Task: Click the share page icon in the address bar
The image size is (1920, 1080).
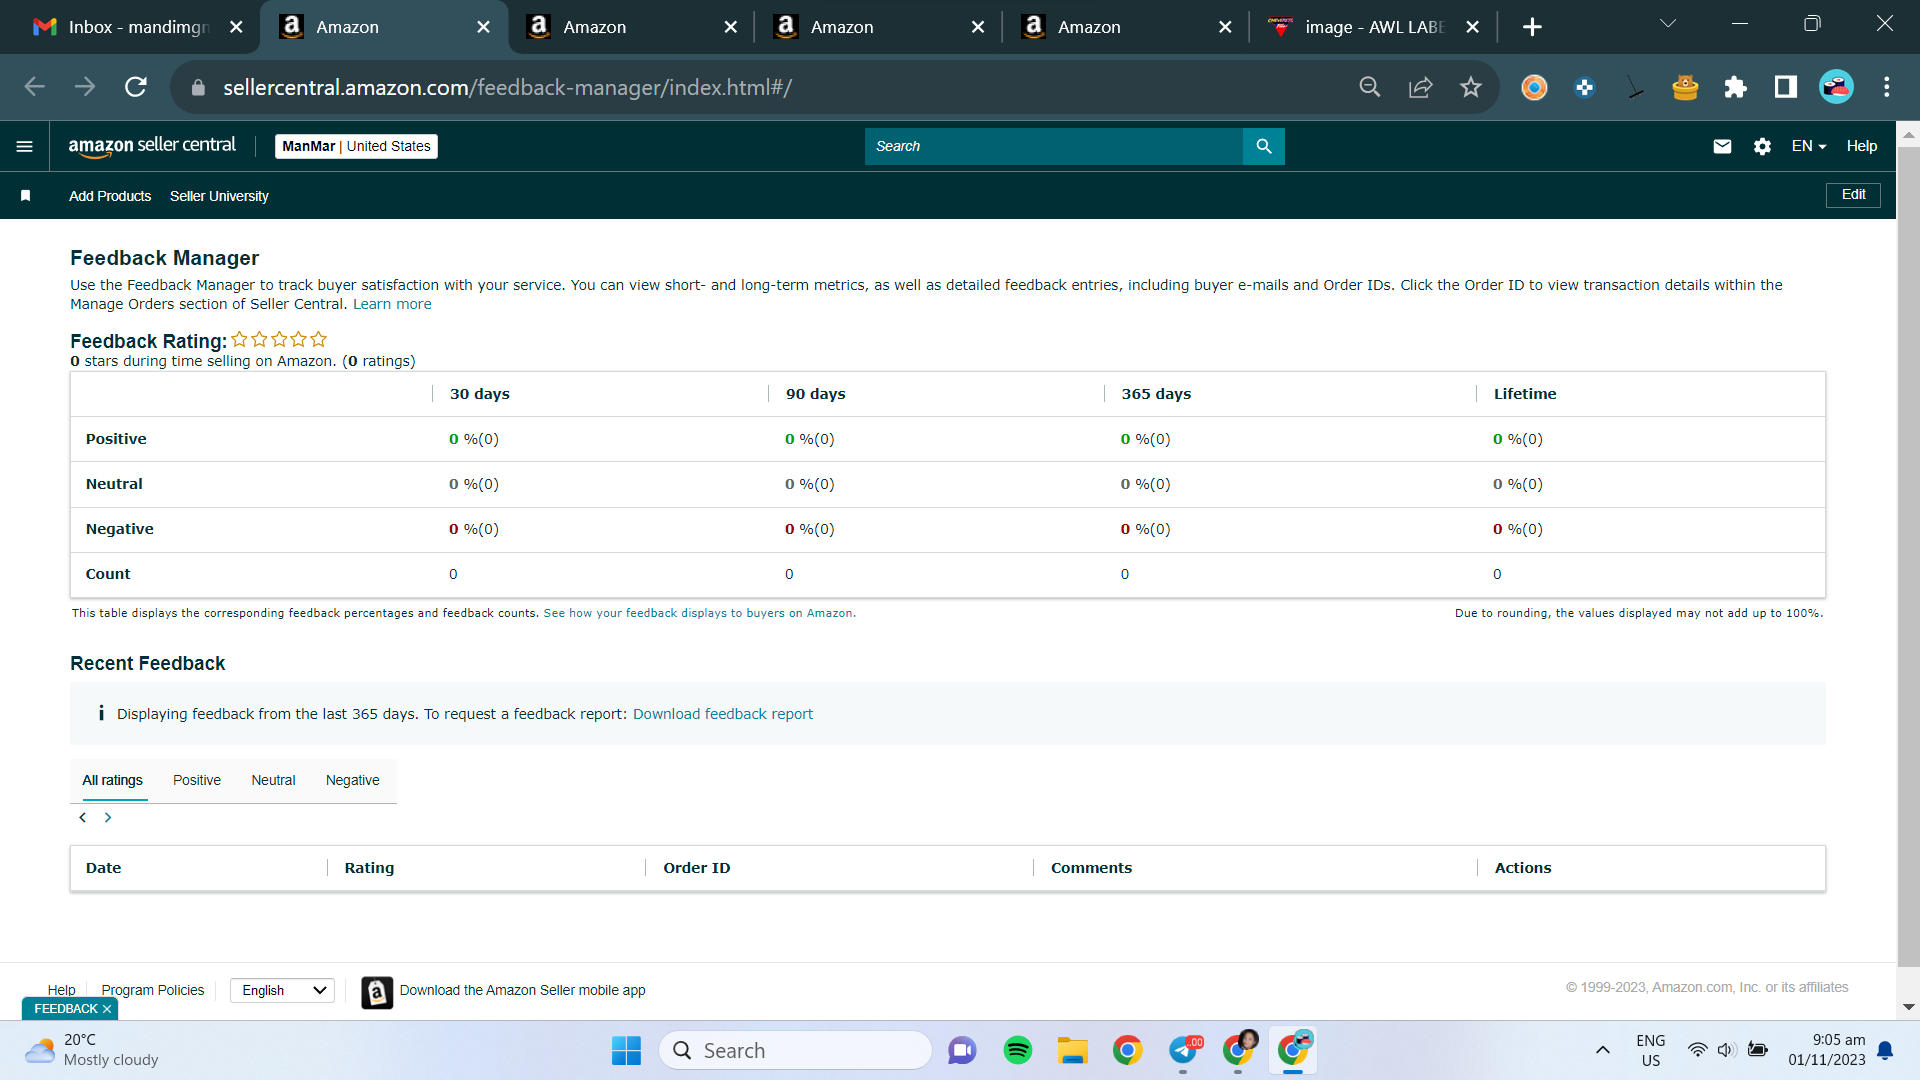Action: 1420,87
